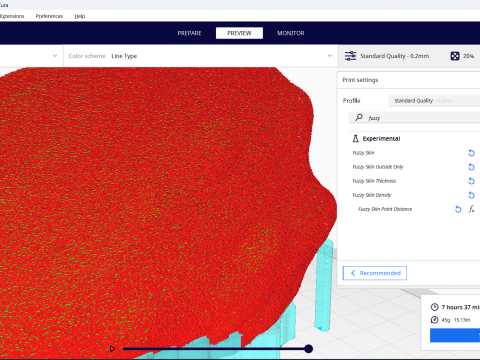This screenshot has height=360, width=480.
Task: Start the layer simulation playback
Action: click(113, 349)
